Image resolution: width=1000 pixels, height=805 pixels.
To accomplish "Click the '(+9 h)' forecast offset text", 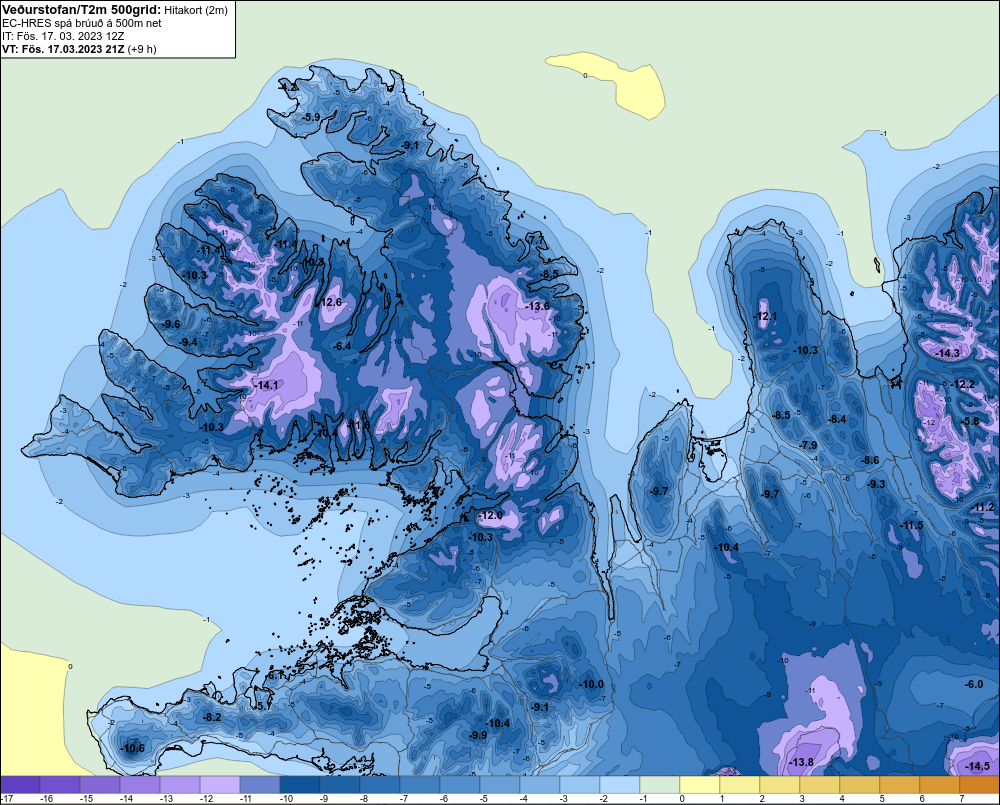I will pos(142,49).
